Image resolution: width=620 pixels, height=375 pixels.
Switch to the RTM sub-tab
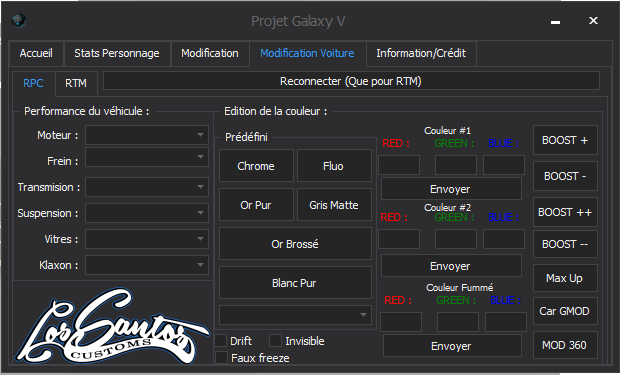[x=76, y=83]
